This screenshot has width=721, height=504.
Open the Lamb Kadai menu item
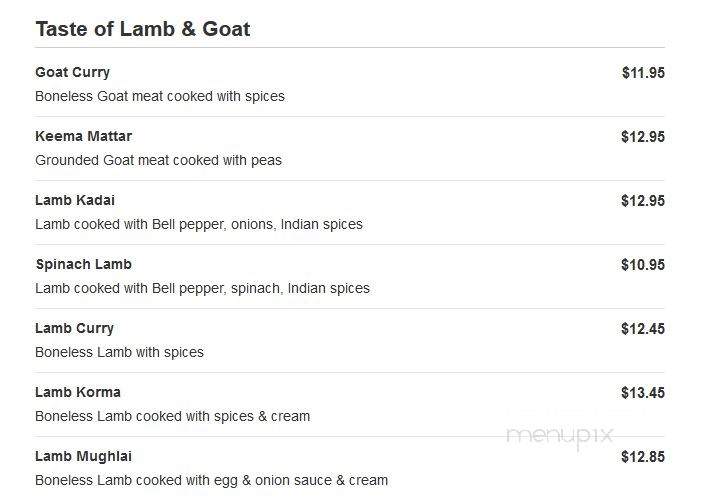[x=75, y=200]
